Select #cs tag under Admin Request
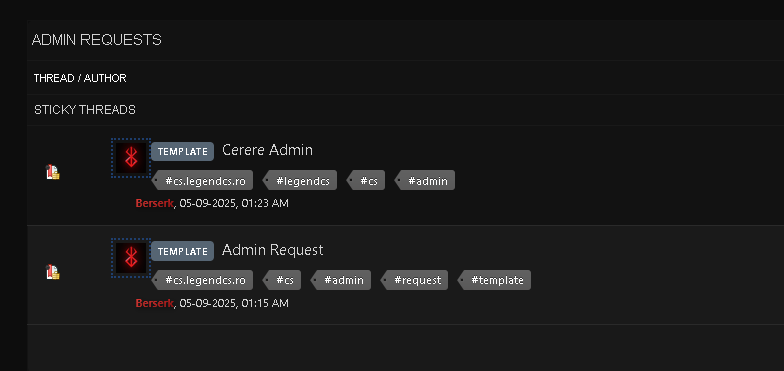 282,280
